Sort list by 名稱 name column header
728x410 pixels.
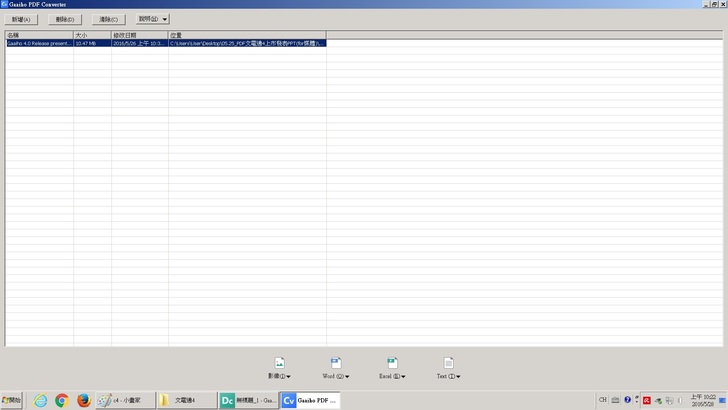tap(39, 35)
